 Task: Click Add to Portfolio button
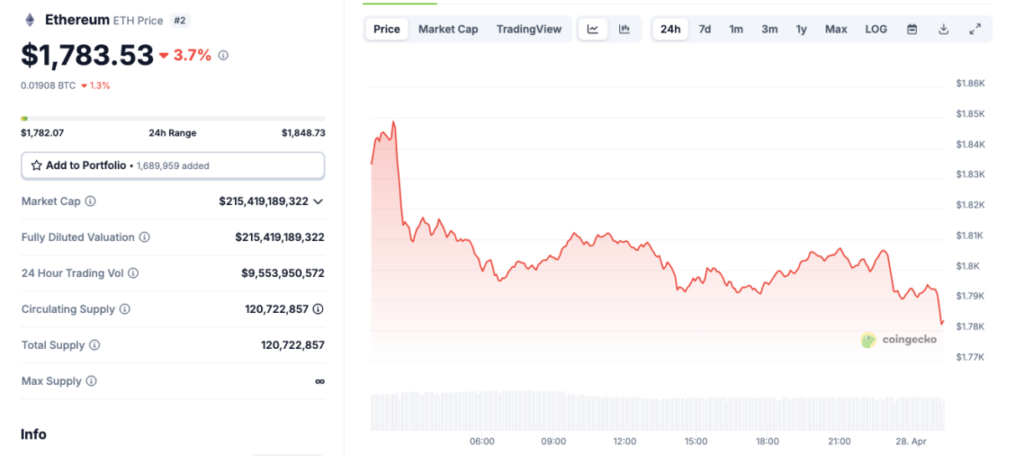[173, 165]
